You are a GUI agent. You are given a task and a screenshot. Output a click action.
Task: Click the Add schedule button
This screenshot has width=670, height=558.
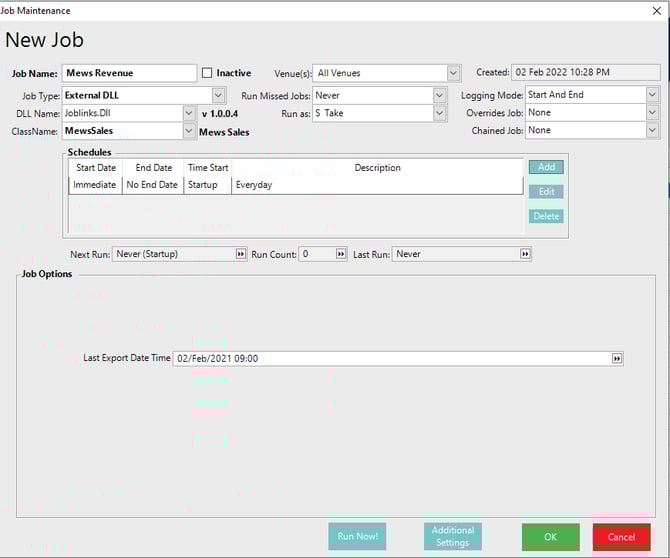pyautogui.click(x=546, y=167)
